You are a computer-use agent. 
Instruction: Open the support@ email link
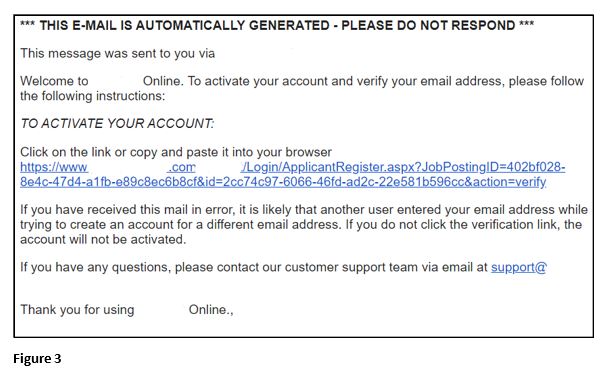[x=518, y=267]
